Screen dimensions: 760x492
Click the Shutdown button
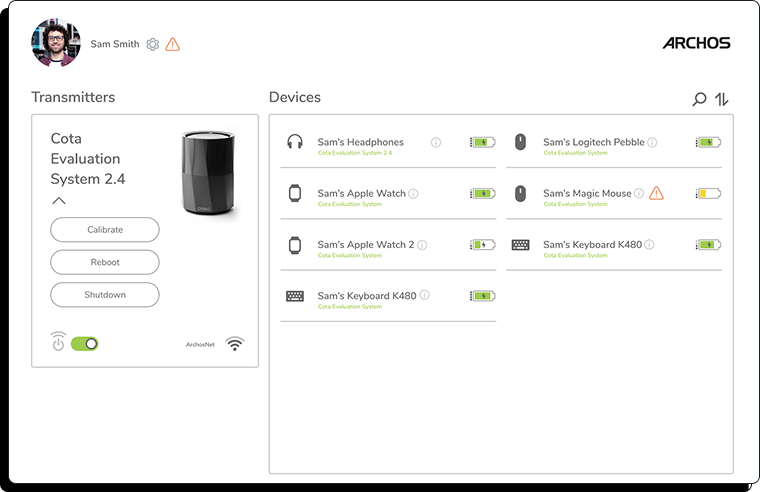point(105,295)
